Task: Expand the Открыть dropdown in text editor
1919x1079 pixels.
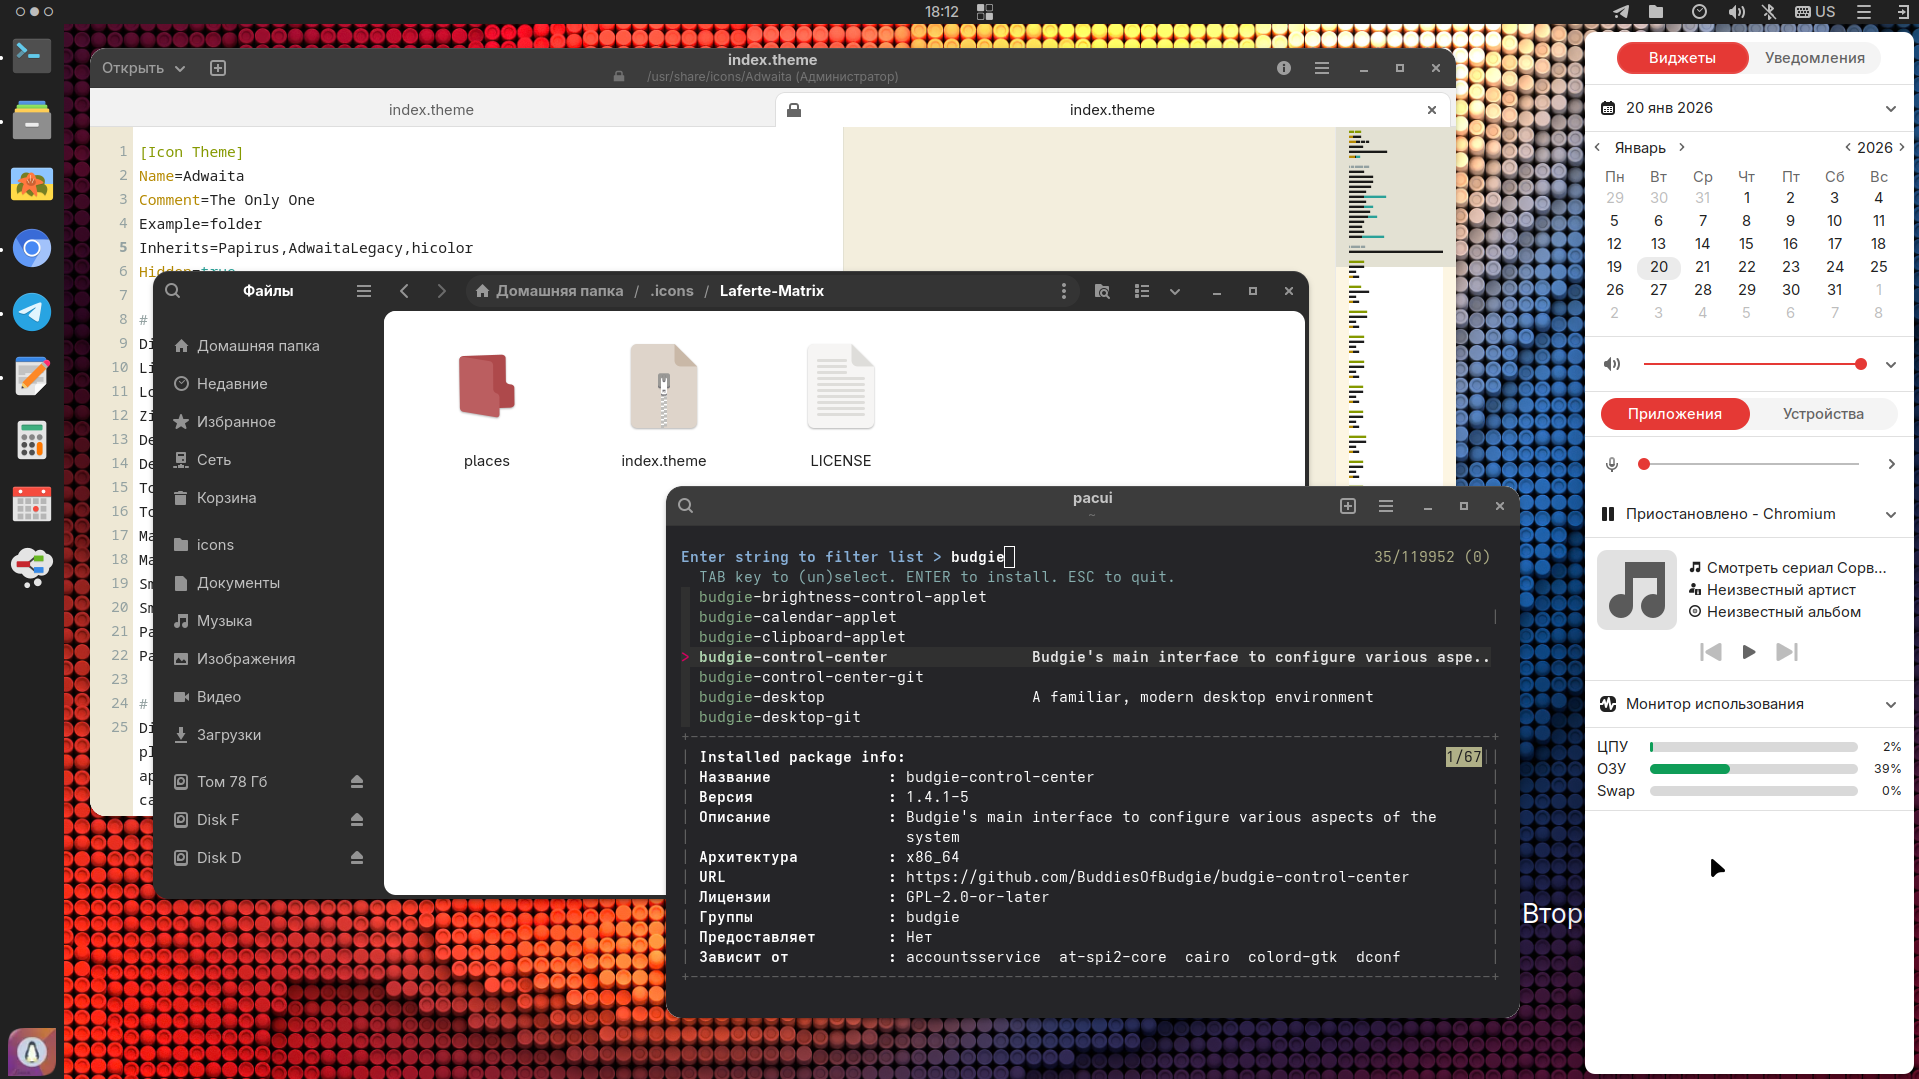Action: pos(144,68)
